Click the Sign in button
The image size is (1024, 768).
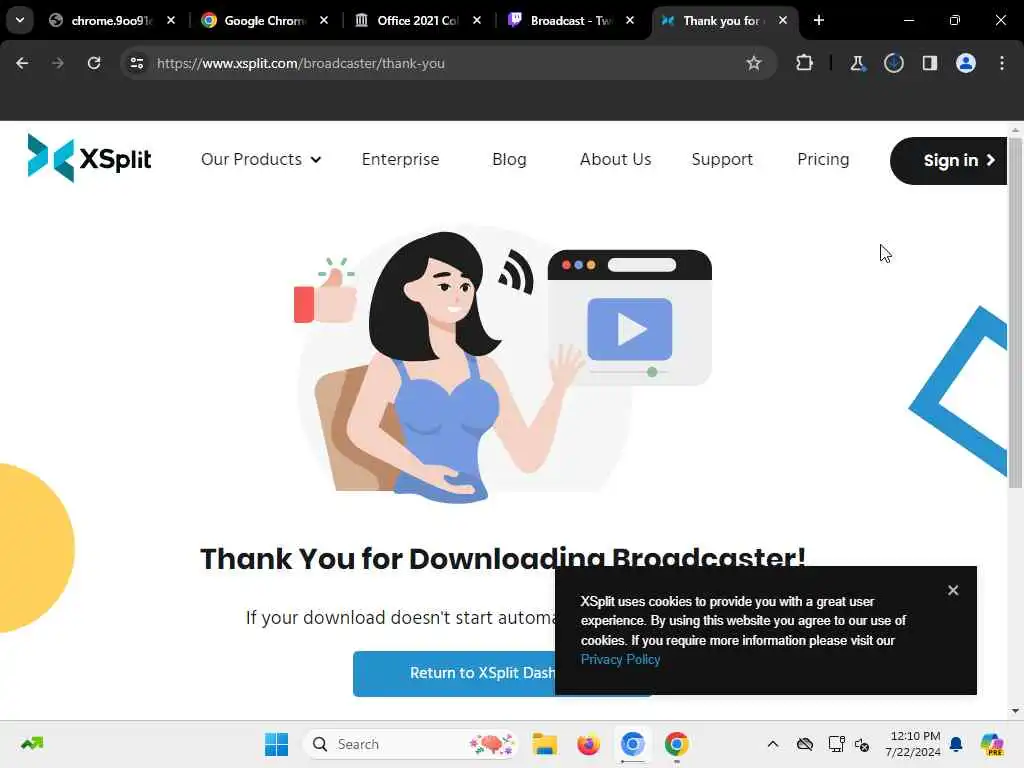[x=950, y=161]
